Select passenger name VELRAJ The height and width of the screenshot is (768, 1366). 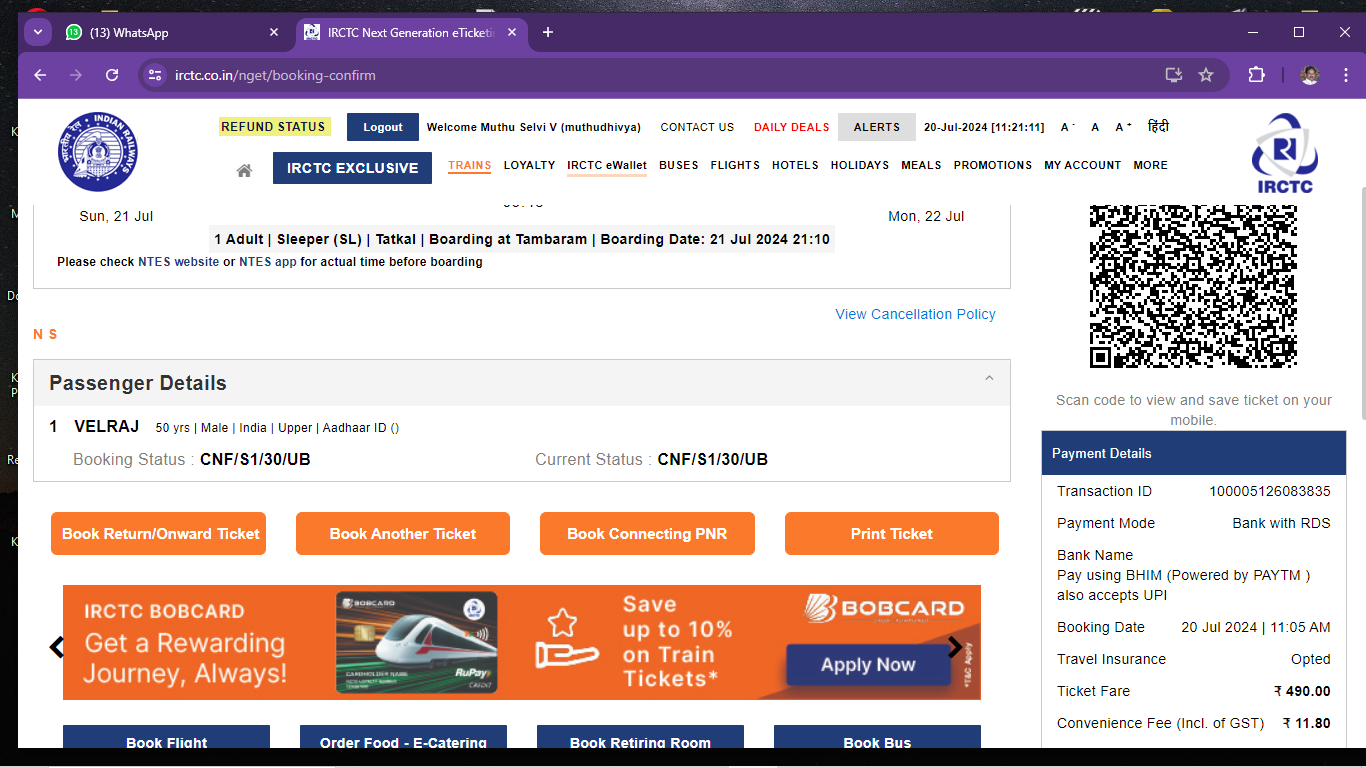coord(107,427)
